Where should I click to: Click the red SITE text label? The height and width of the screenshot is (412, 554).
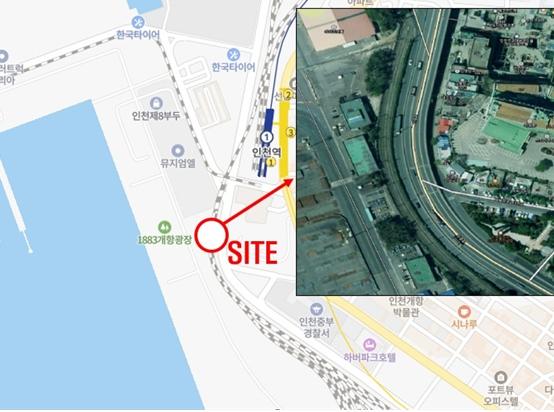(252, 253)
